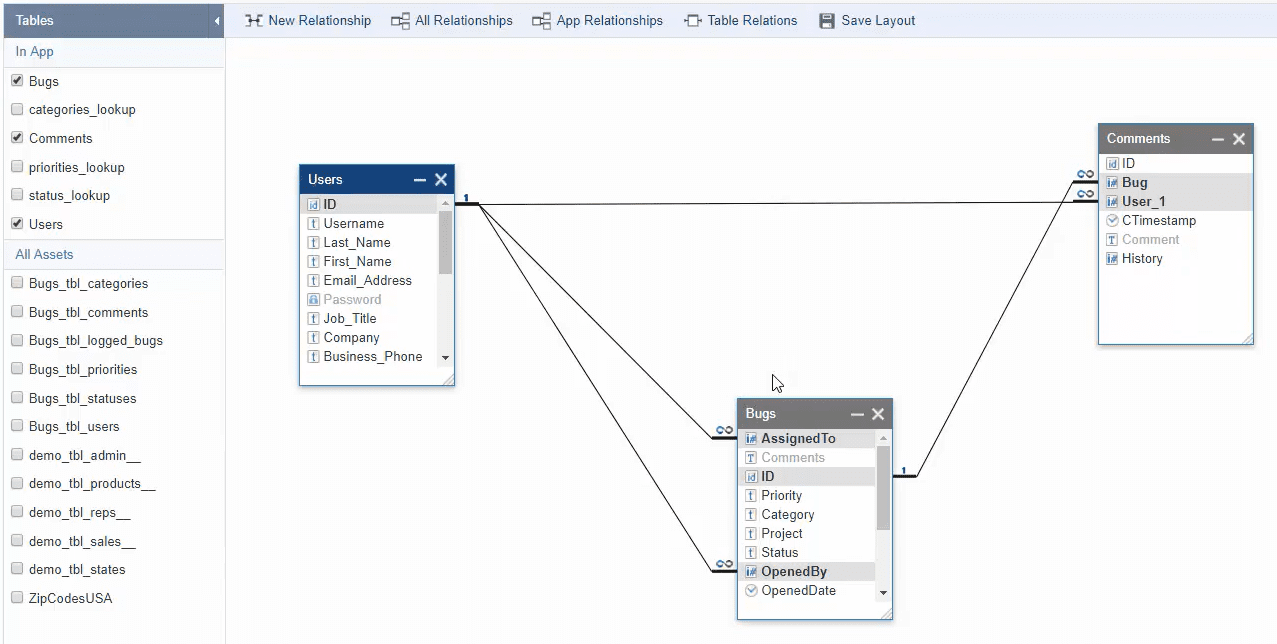1277x644 pixels.
Task: Minimize the Users table box
Action: click(x=420, y=180)
